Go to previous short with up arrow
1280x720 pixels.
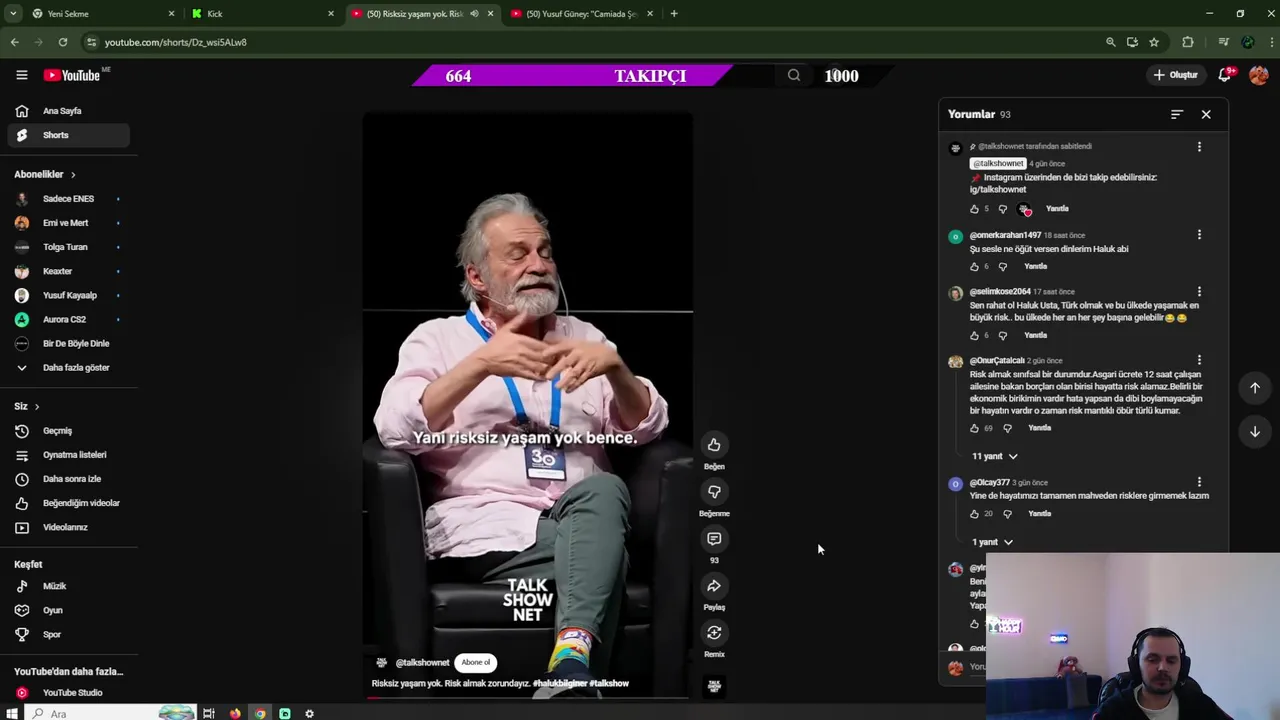pos(1255,388)
